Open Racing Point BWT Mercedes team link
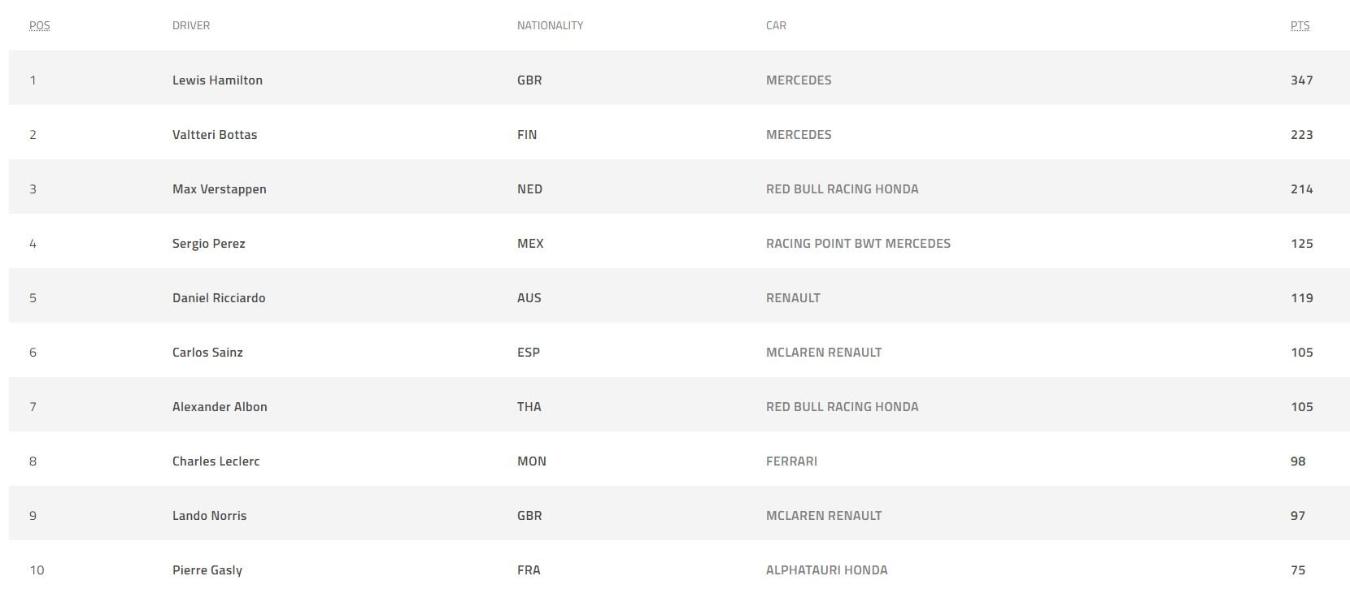Viewport: 1350px width, 589px height. (858, 243)
